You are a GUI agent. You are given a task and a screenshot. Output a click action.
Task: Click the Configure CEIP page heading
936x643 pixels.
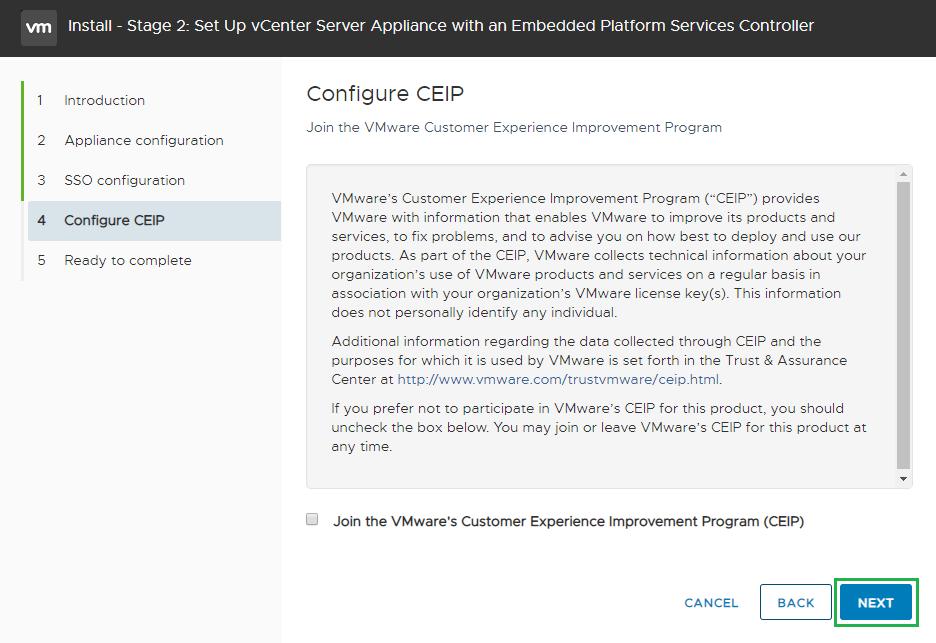click(x=385, y=94)
